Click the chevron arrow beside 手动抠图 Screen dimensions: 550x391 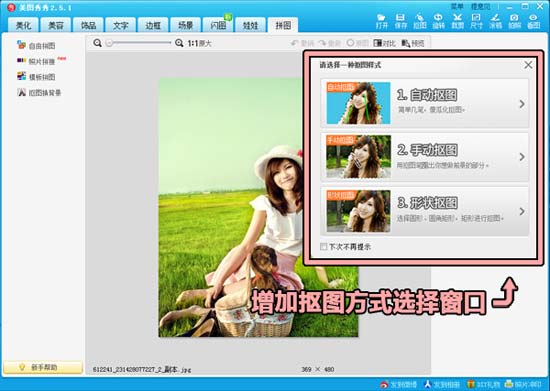522,157
